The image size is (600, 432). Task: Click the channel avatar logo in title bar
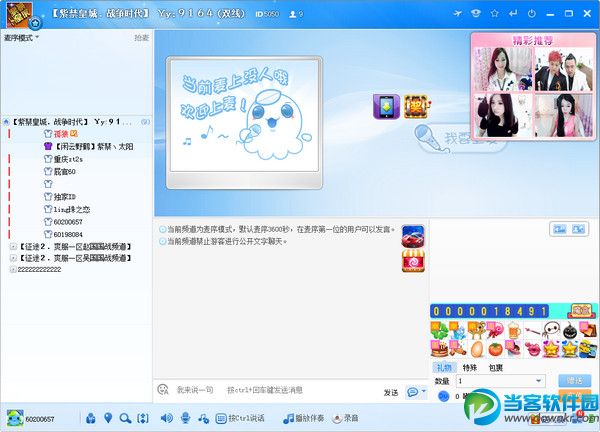(19, 15)
